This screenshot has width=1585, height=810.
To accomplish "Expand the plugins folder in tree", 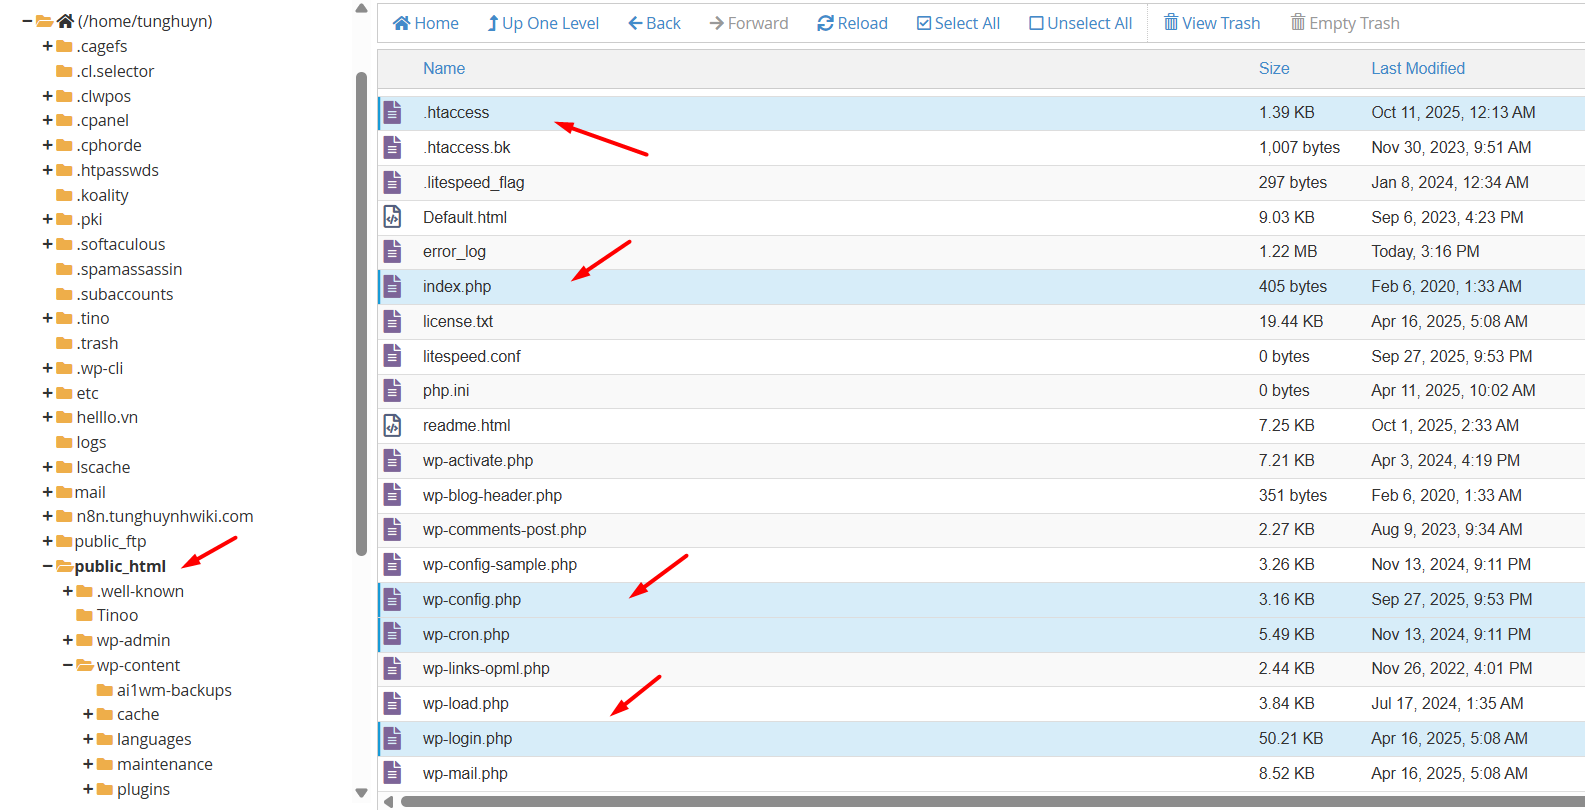I will click(x=88, y=789).
